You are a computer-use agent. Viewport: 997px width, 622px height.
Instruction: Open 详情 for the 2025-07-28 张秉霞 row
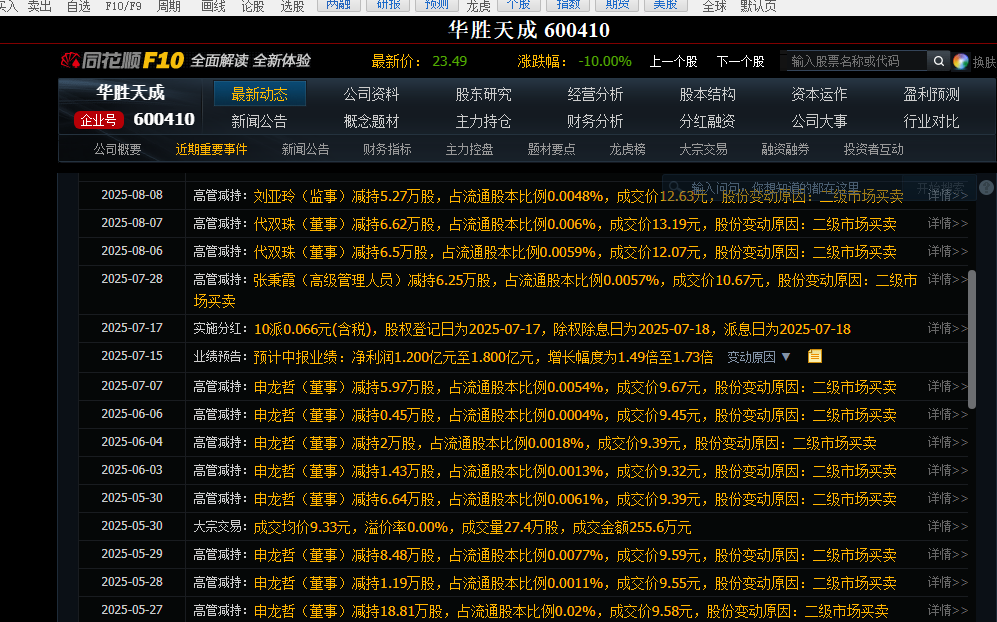point(947,279)
